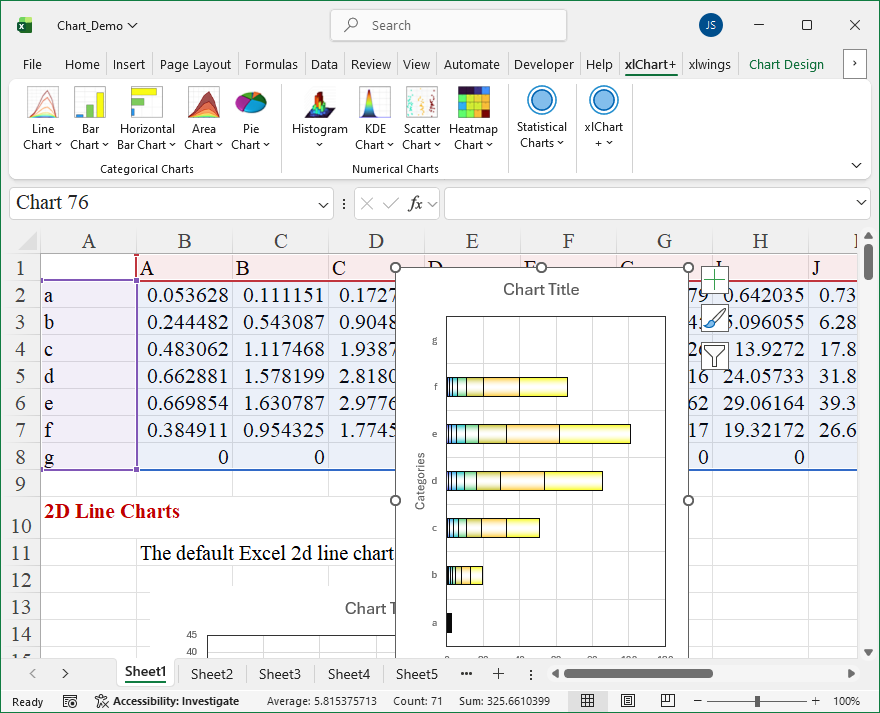Image resolution: width=880 pixels, height=713 pixels.
Task: Choose the Pie Chart icon
Action: point(250,104)
